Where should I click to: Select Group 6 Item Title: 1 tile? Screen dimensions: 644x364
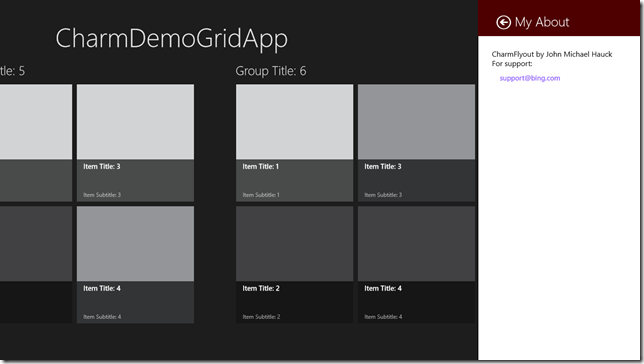click(294, 143)
